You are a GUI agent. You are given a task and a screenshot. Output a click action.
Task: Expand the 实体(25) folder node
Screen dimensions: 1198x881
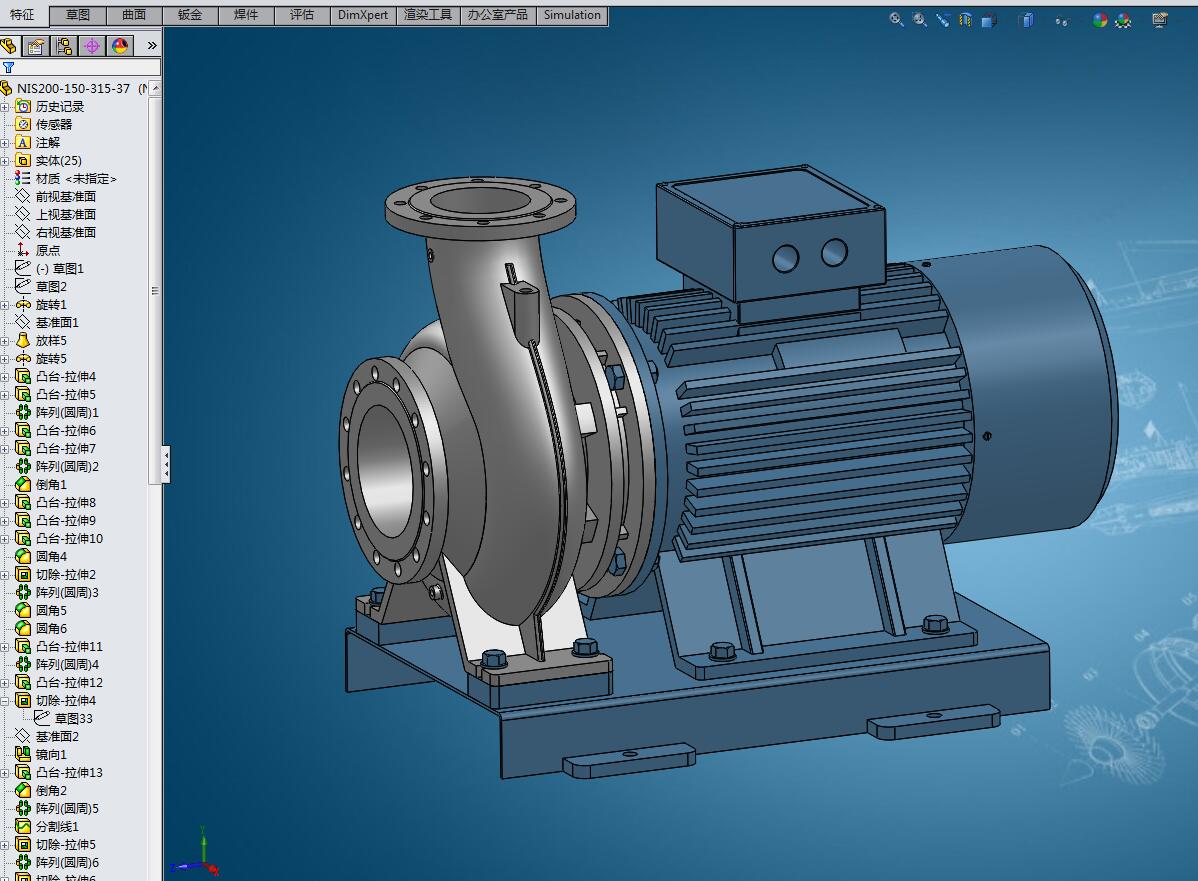pyautogui.click(x=5, y=161)
